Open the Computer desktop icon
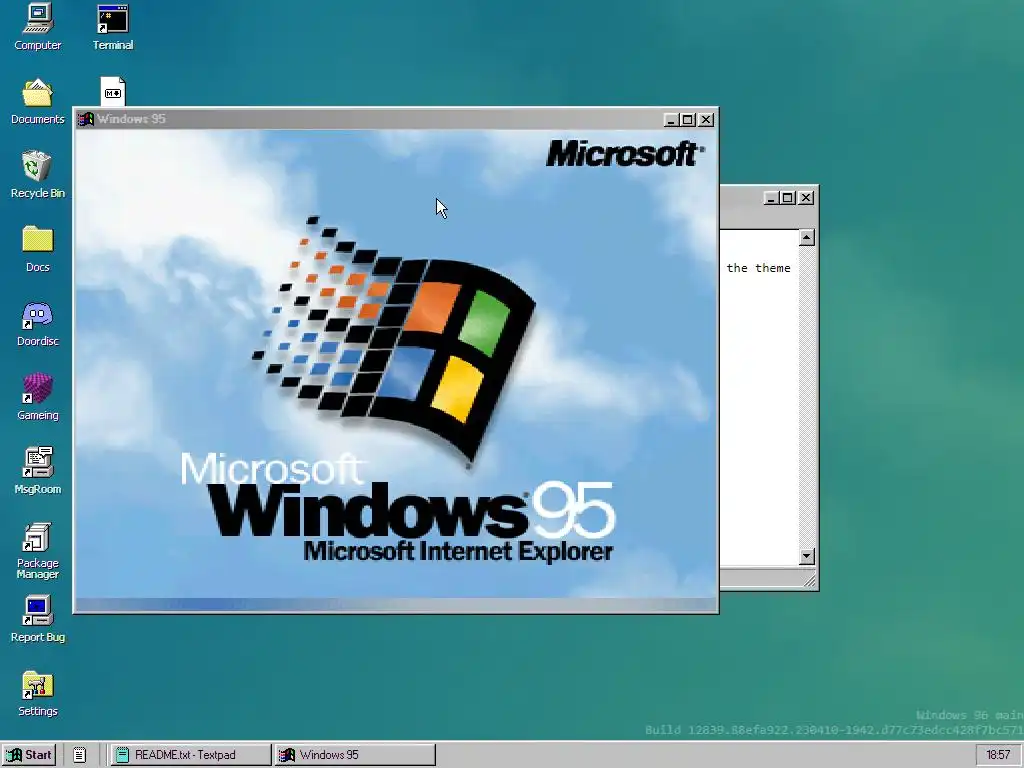Screen dimensions: 1024x768 37,26
